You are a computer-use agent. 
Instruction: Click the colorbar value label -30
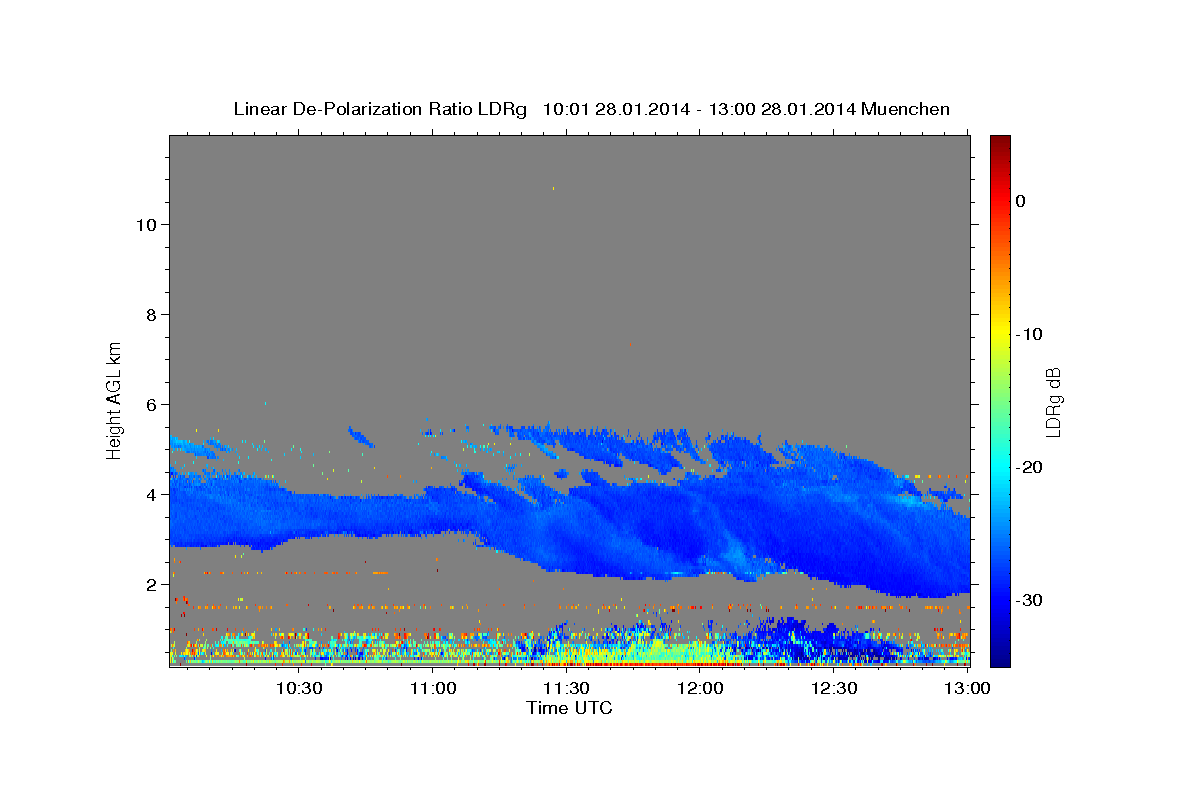[1030, 600]
